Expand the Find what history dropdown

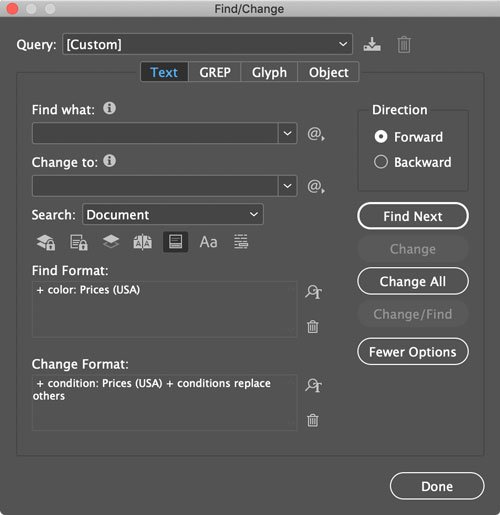point(287,133)
